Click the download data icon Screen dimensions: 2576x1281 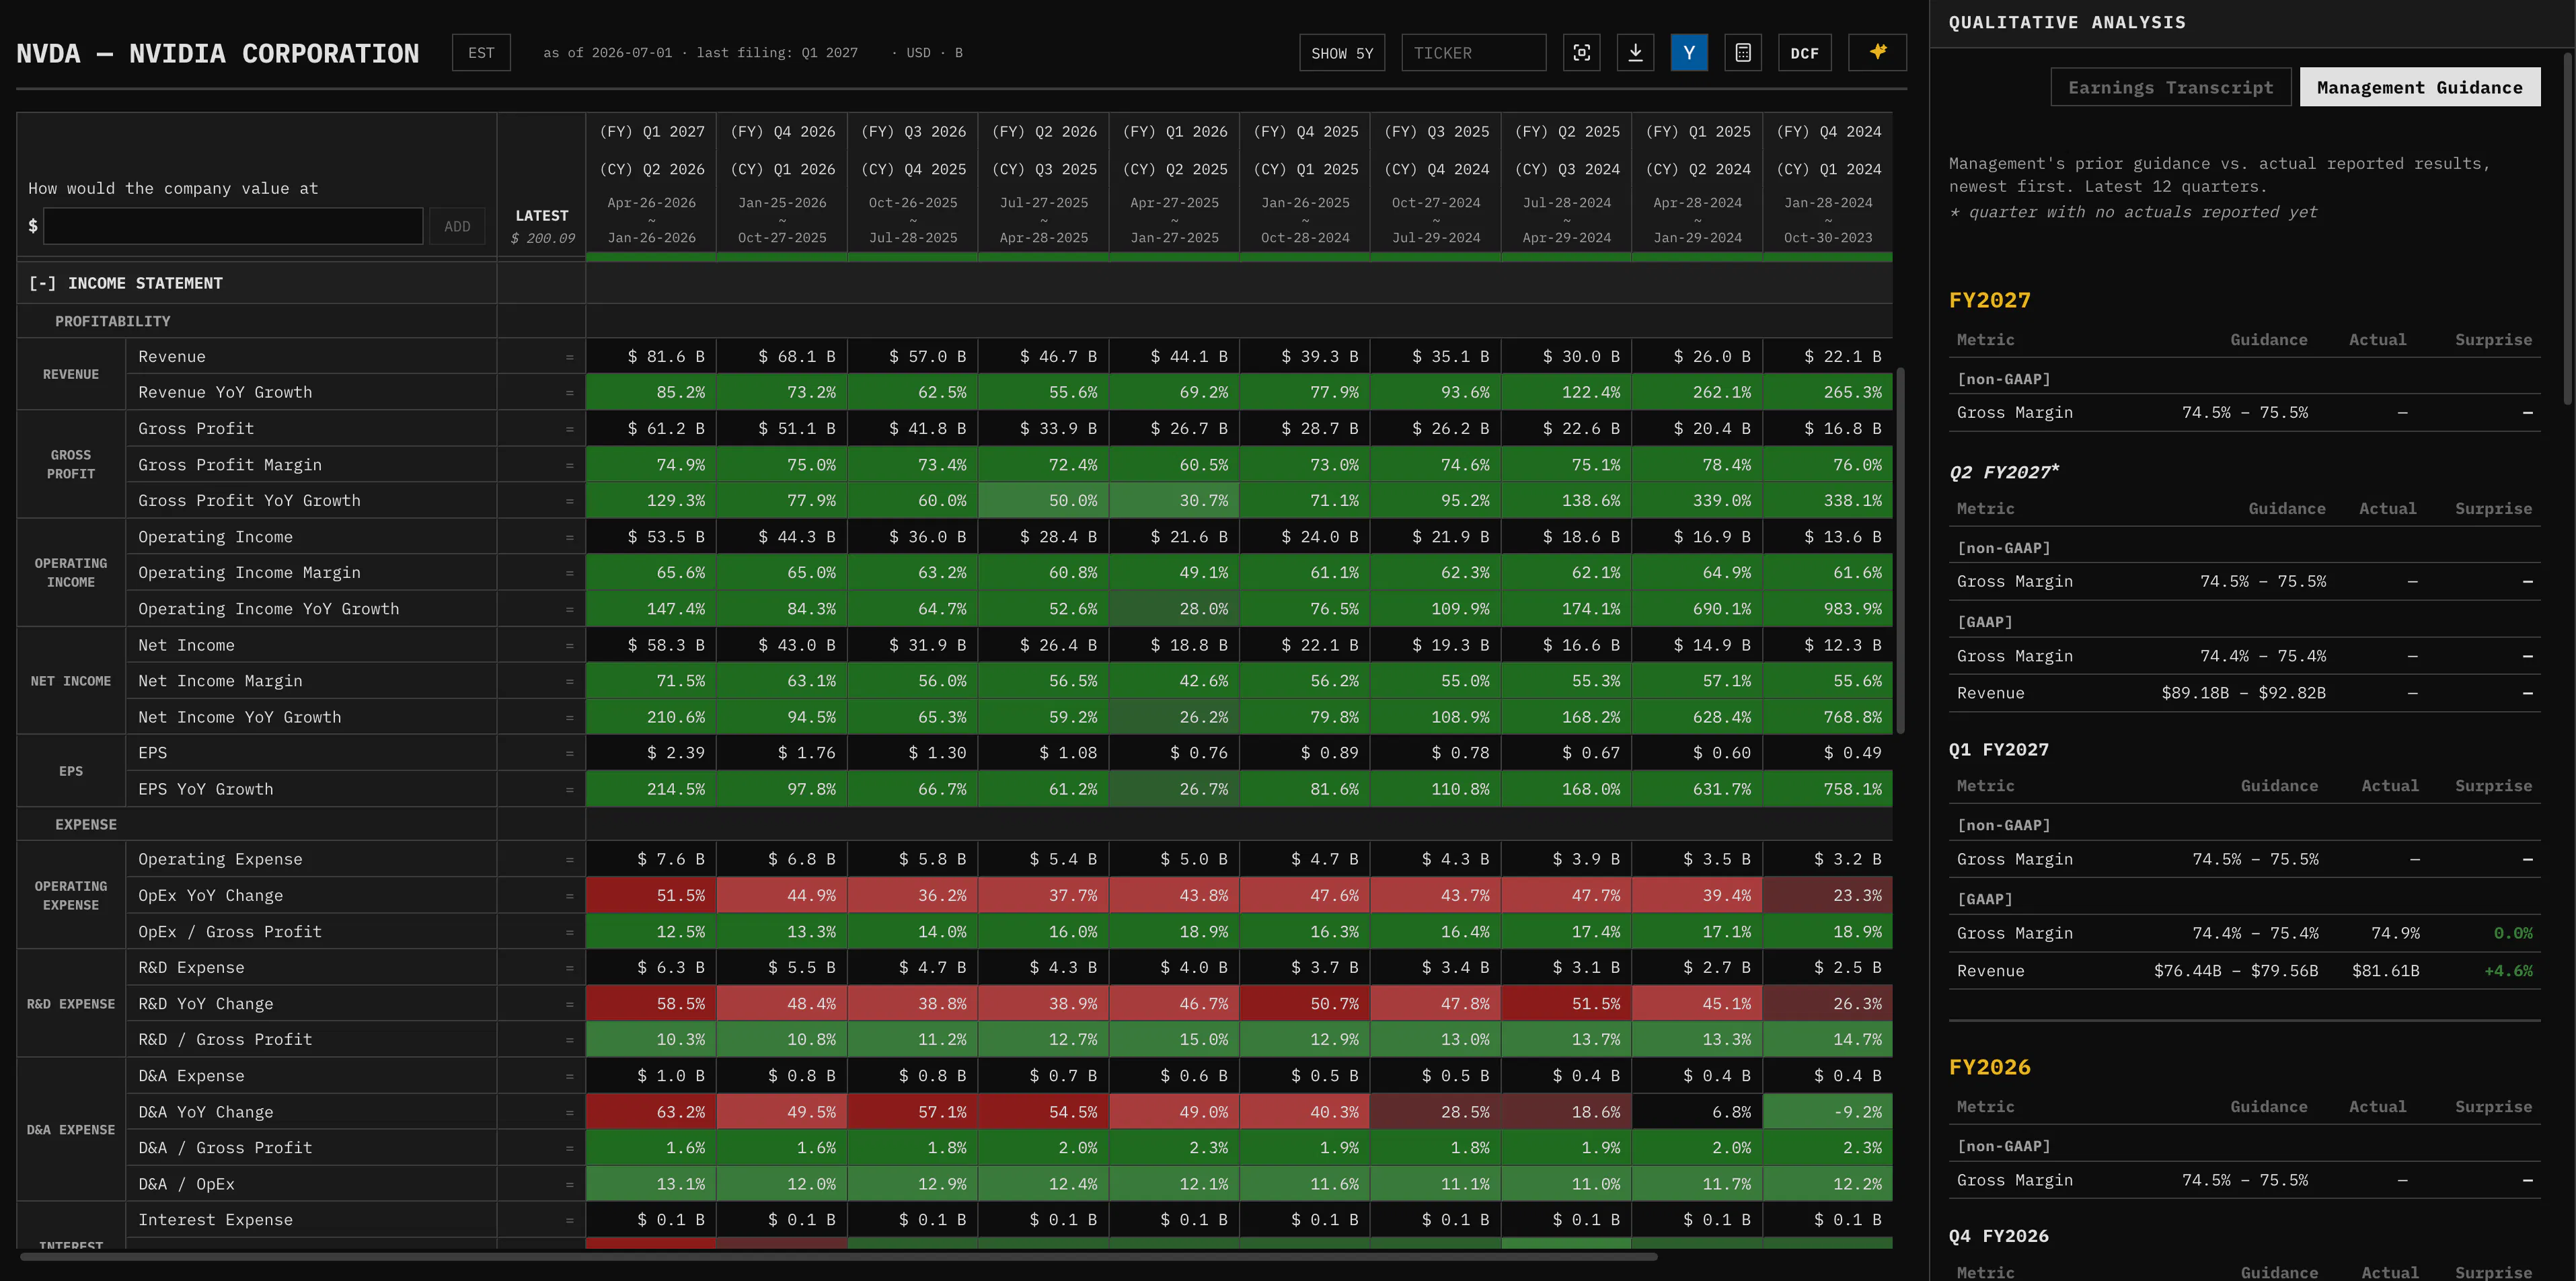tap(1635, 53)
